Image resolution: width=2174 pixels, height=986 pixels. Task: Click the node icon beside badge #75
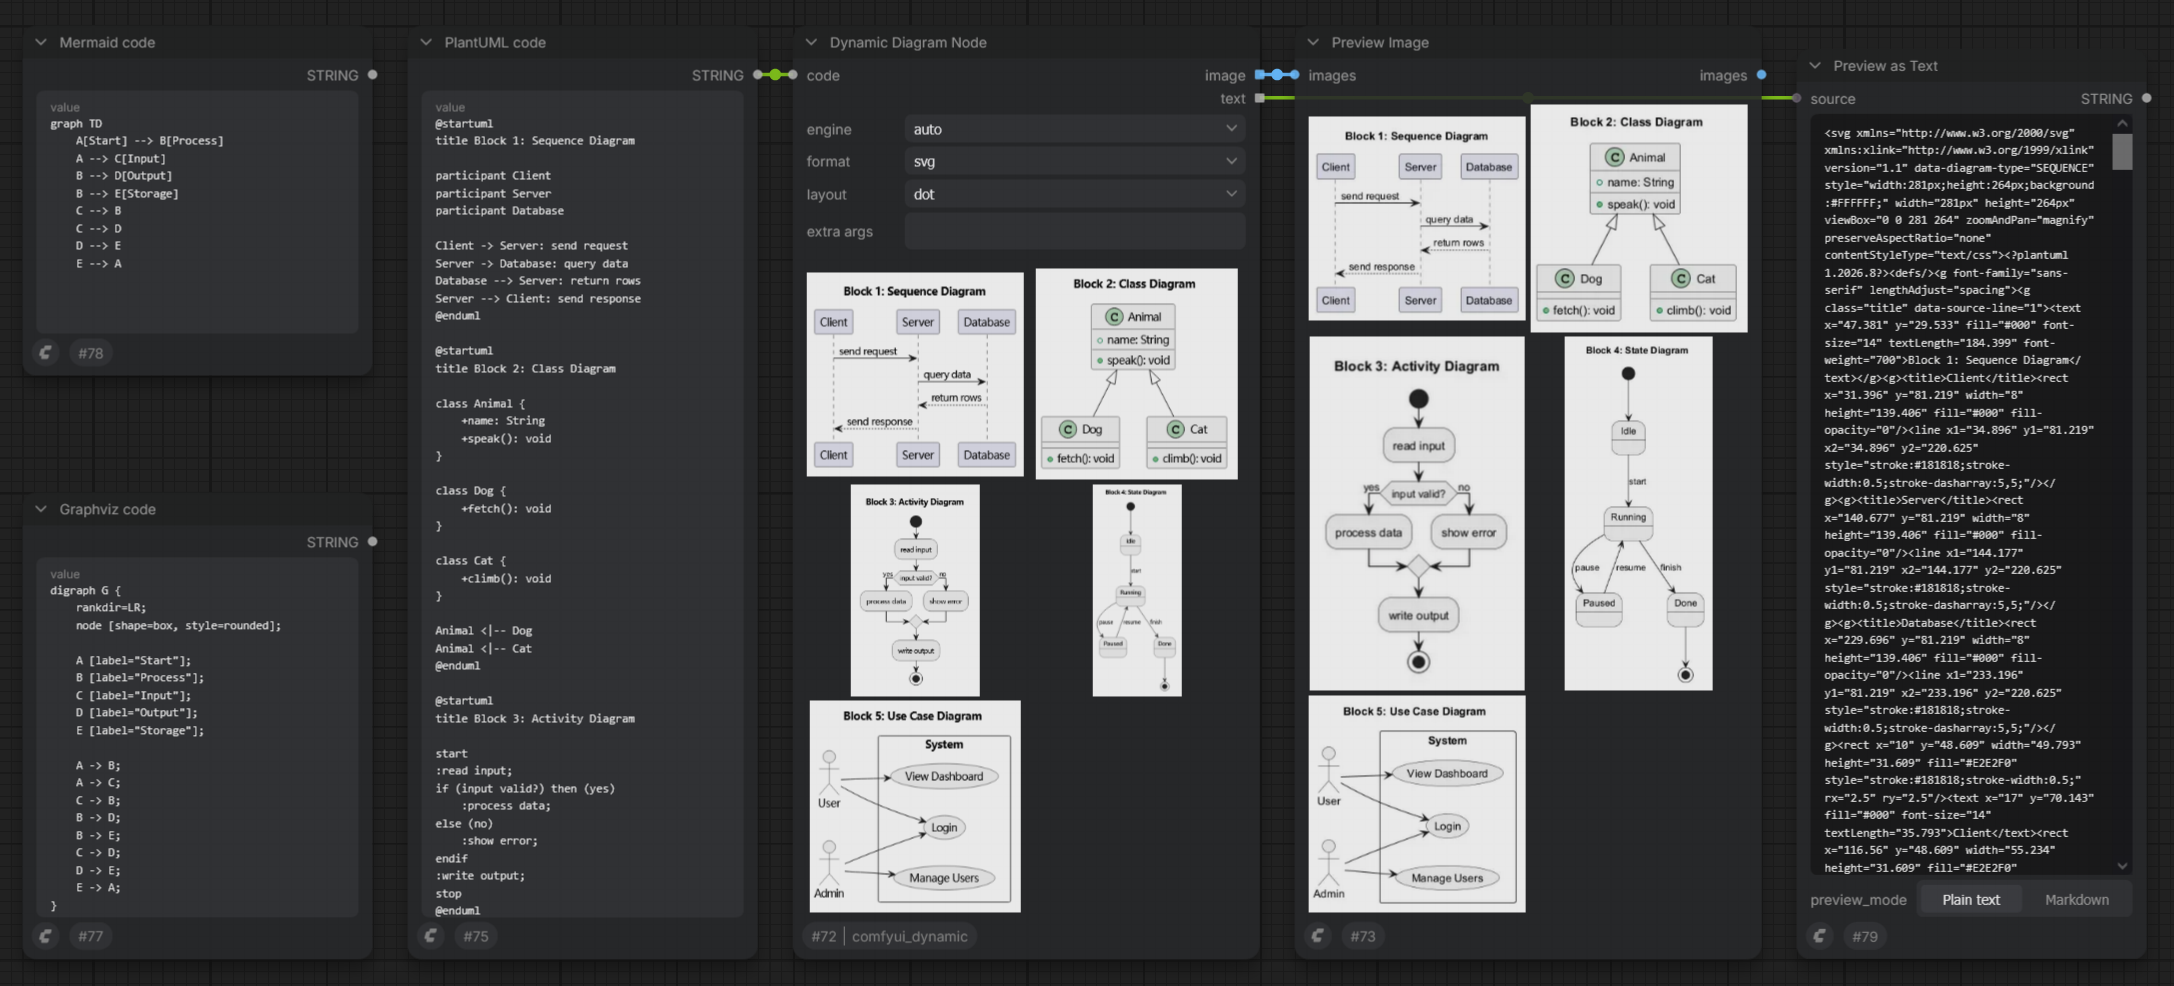(x=431, y=936)
